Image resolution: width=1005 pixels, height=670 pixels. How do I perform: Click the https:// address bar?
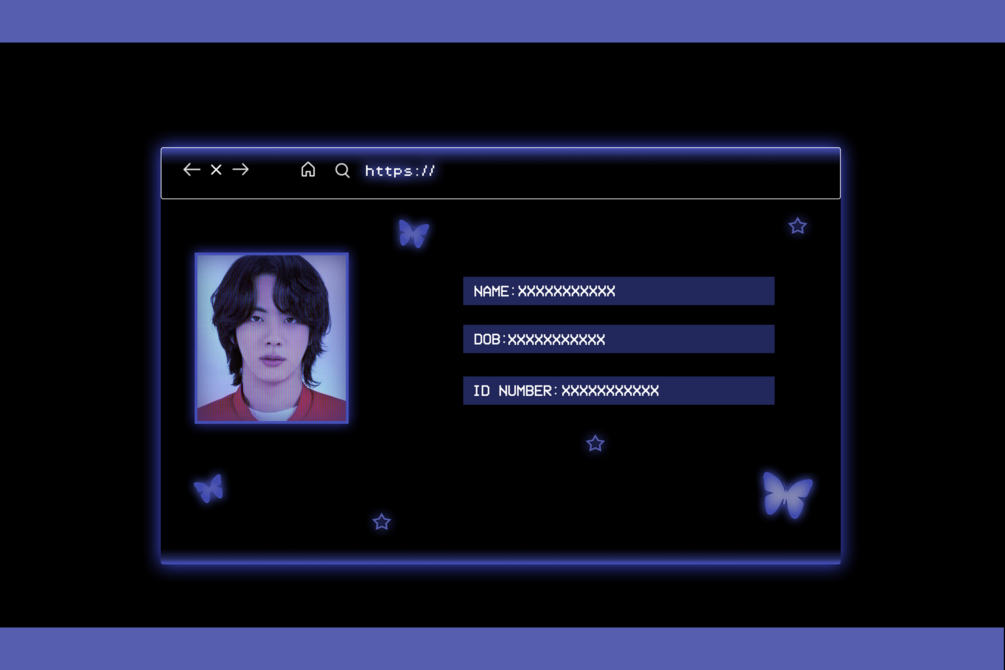400,170
